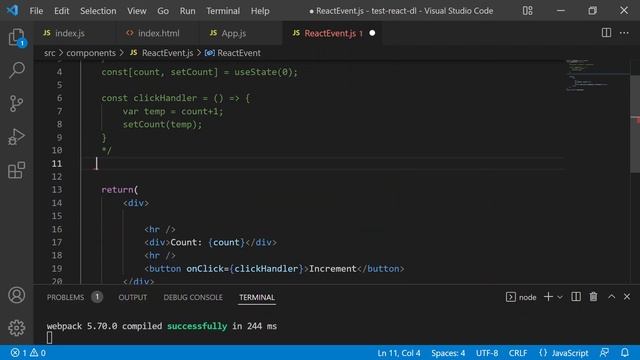Click line number 13 in the gutter
The height and width of the screenshot is (360, 640).
coord(57,190)
